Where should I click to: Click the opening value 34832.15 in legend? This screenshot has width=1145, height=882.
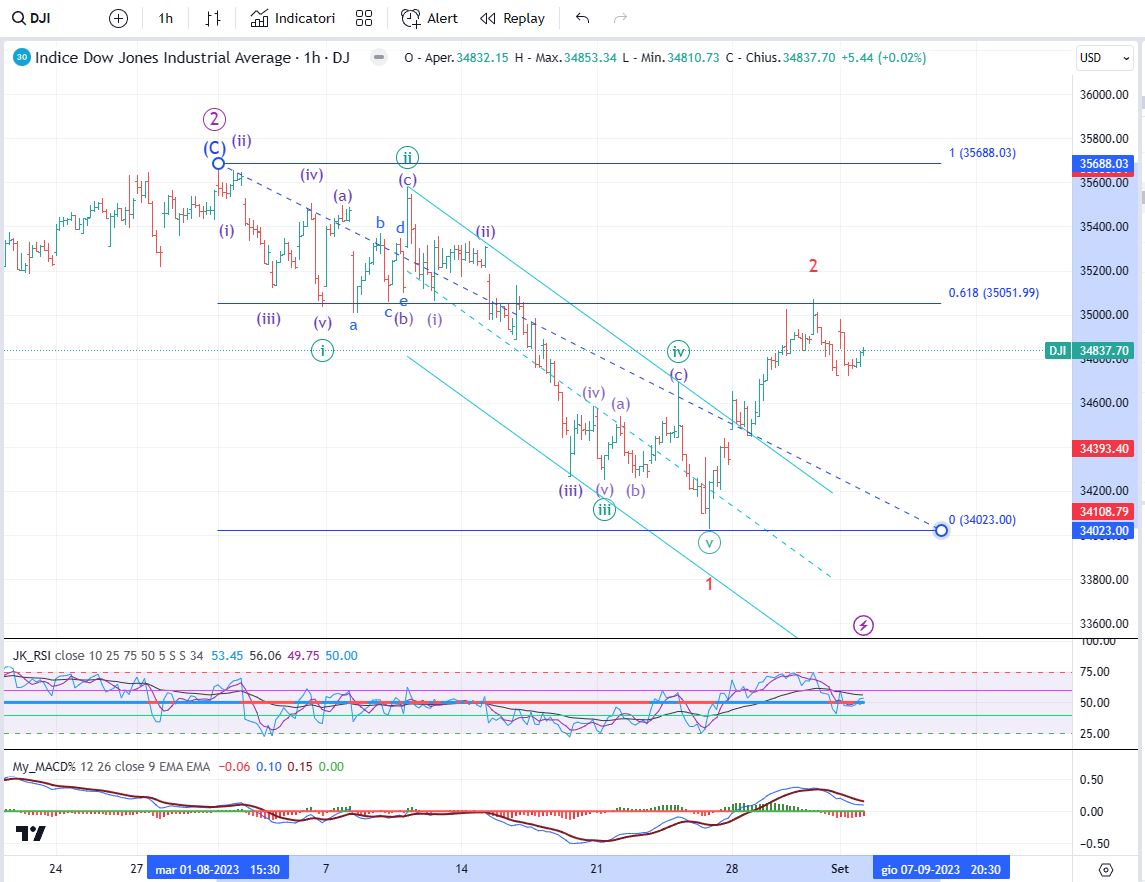(x=482, y=58)
